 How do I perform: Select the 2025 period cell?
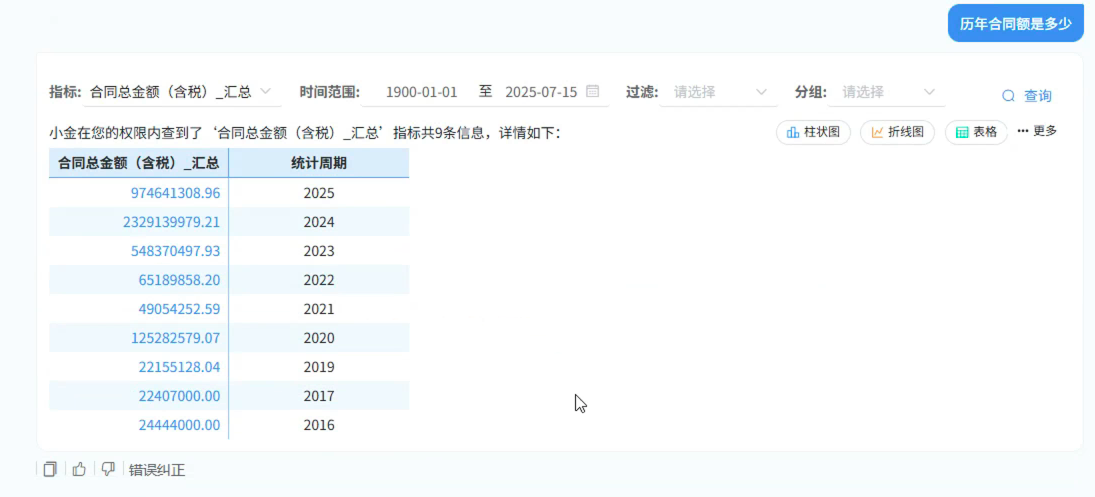pos(319,193)
